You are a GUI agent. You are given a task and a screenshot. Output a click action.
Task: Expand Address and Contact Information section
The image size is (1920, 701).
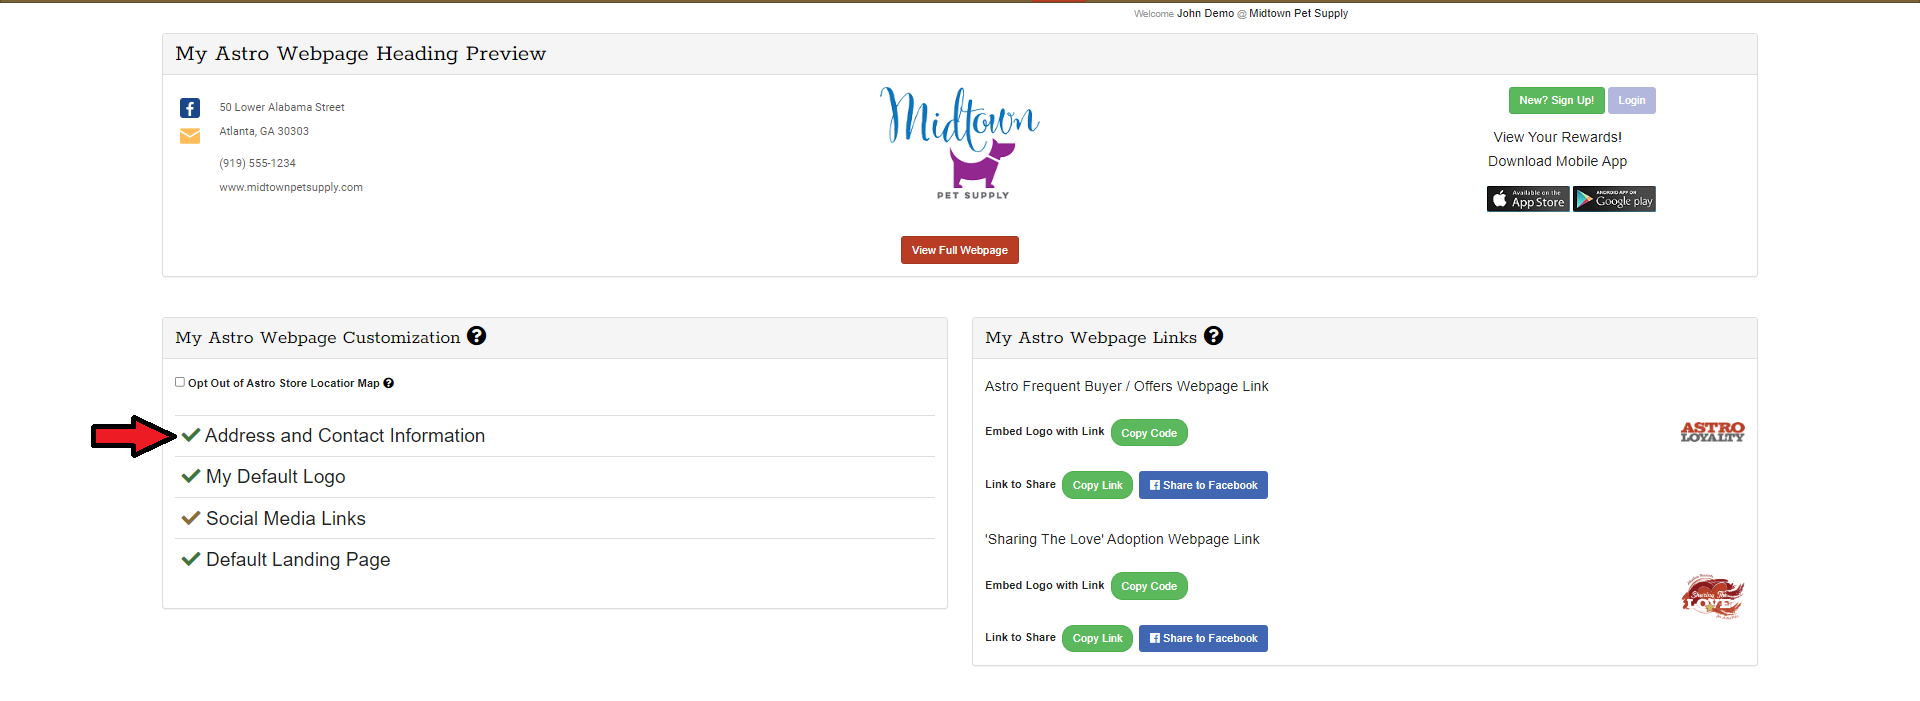pyautogui.click(x=344, y=436)
